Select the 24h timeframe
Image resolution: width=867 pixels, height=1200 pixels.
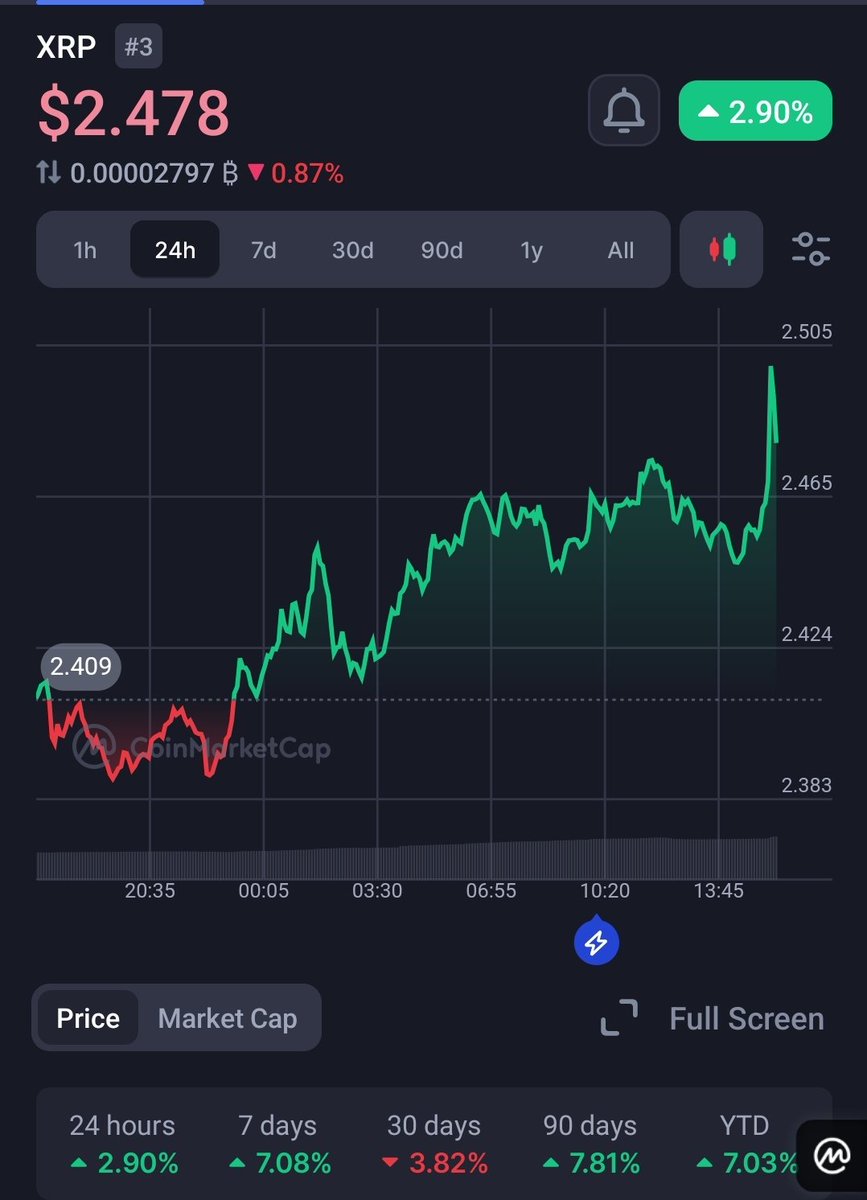175,250
